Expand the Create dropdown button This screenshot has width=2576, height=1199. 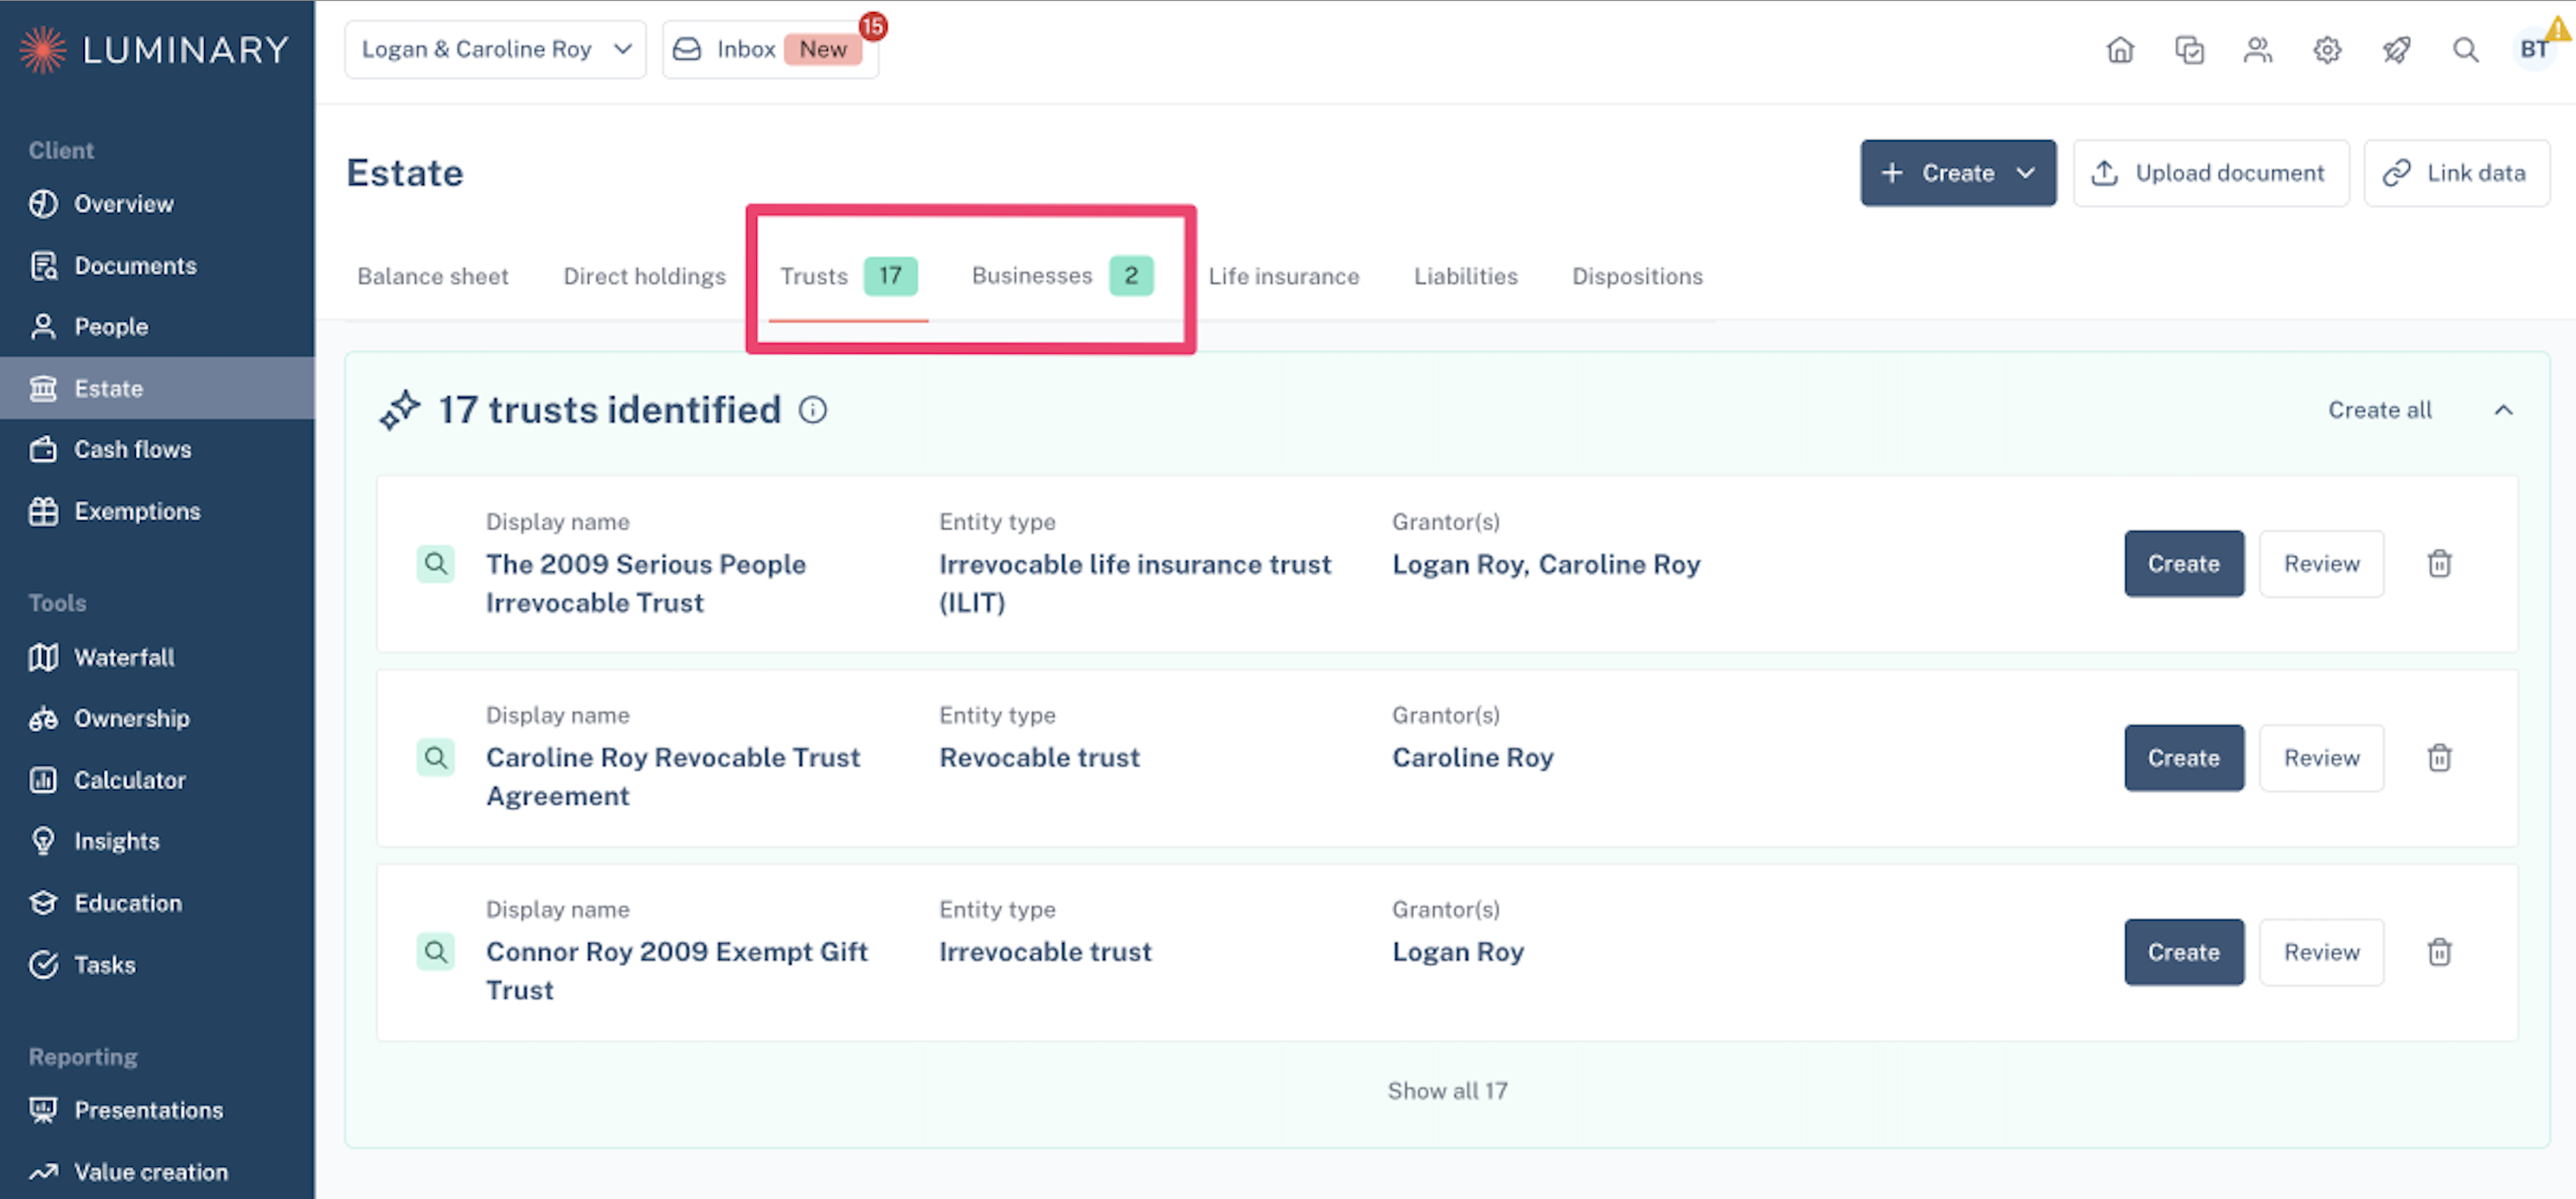[x=1958, y=173]
